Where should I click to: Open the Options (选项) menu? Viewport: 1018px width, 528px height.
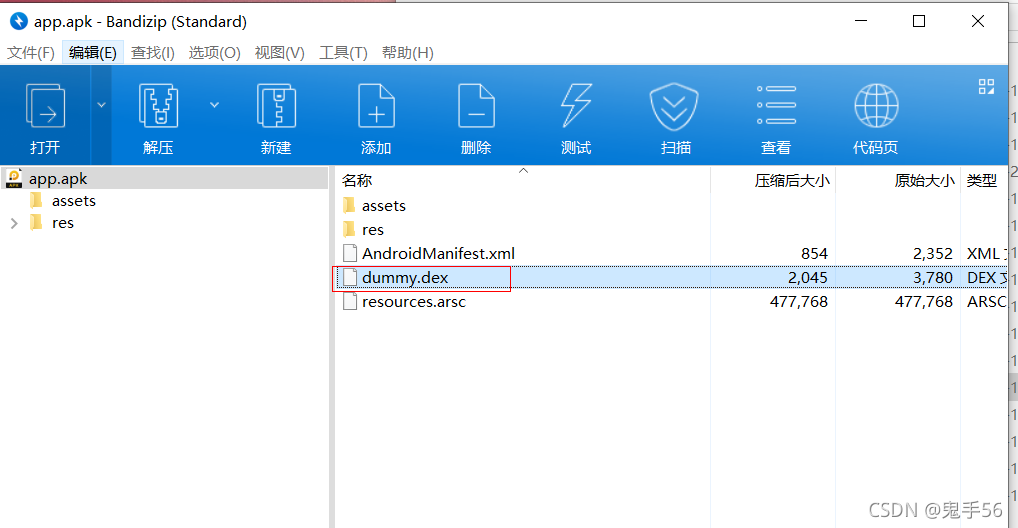click(x=214, y=53)
